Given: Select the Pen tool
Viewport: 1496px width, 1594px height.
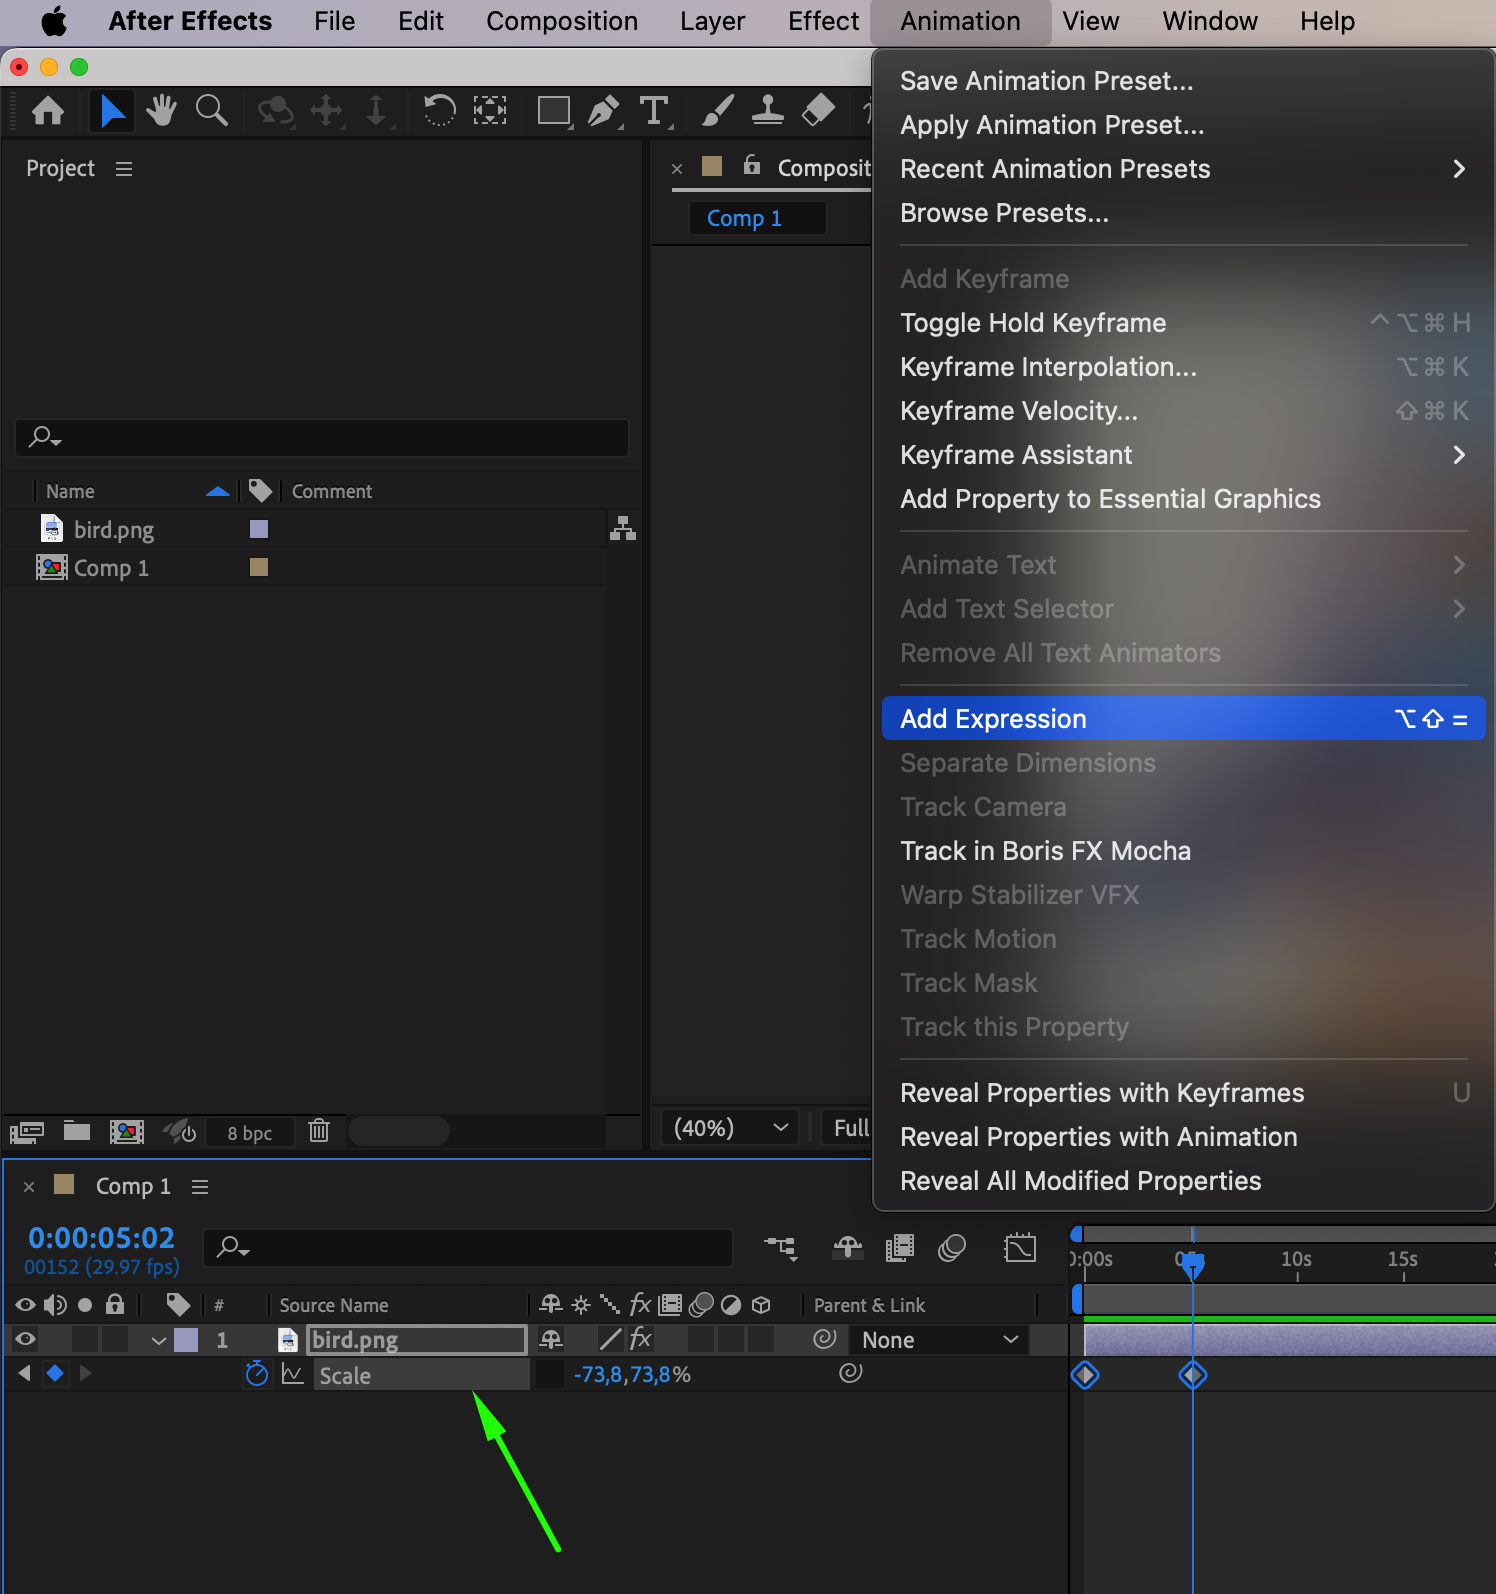Looking at the screenshot, I should [604, 110].
